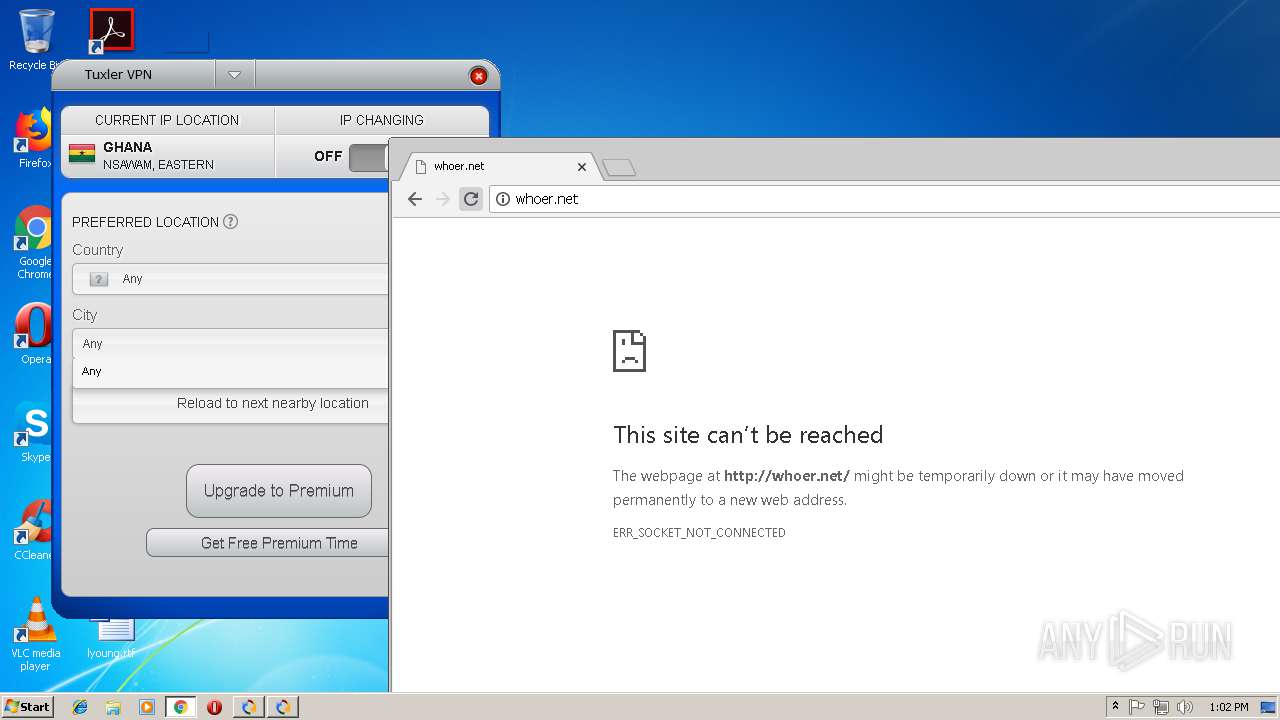Close the whoer.net tab
Screen dimensions: 1280x720
[x=582, y=167]
